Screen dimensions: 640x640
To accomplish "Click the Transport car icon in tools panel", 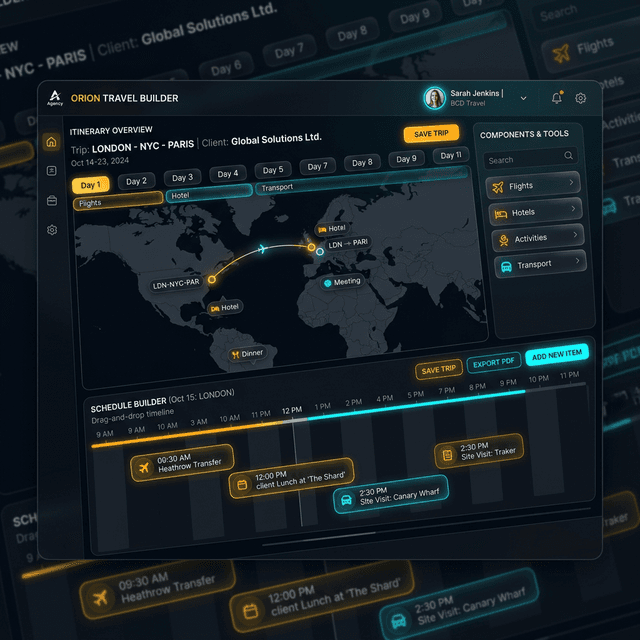I will click(x=507, y=267).
